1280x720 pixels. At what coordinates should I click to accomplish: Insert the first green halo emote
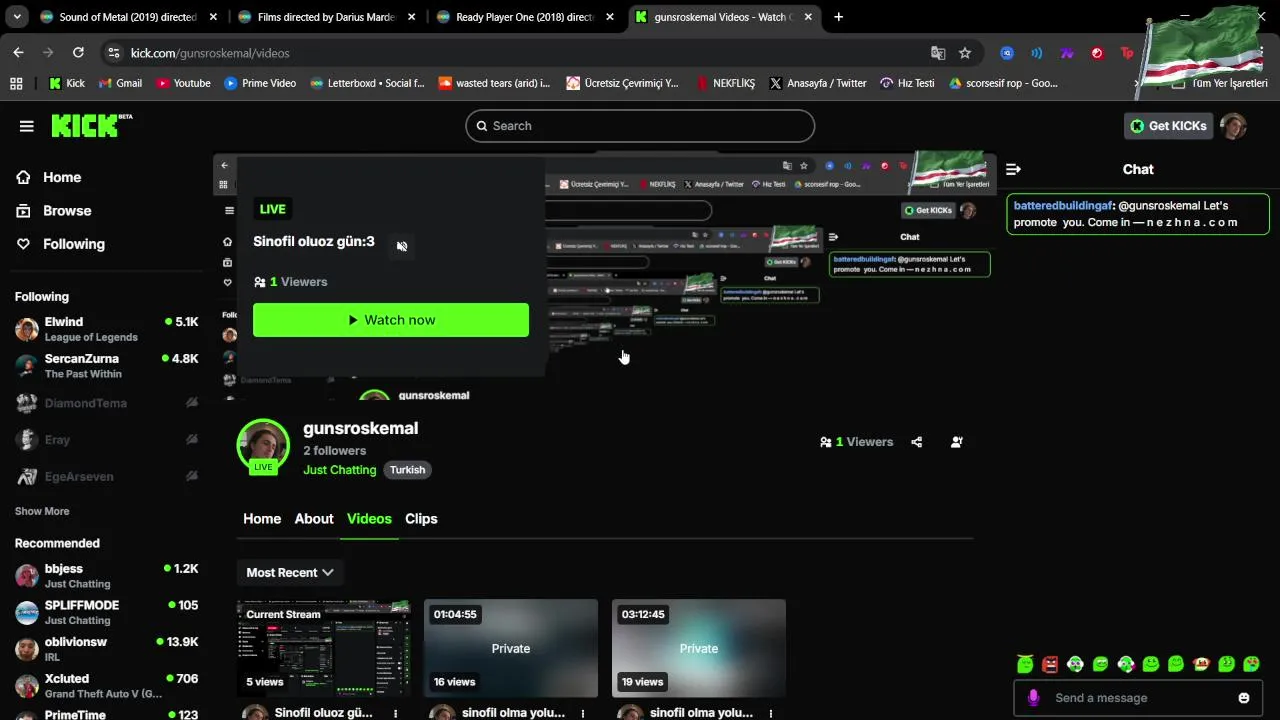[x=1025, y=664]
